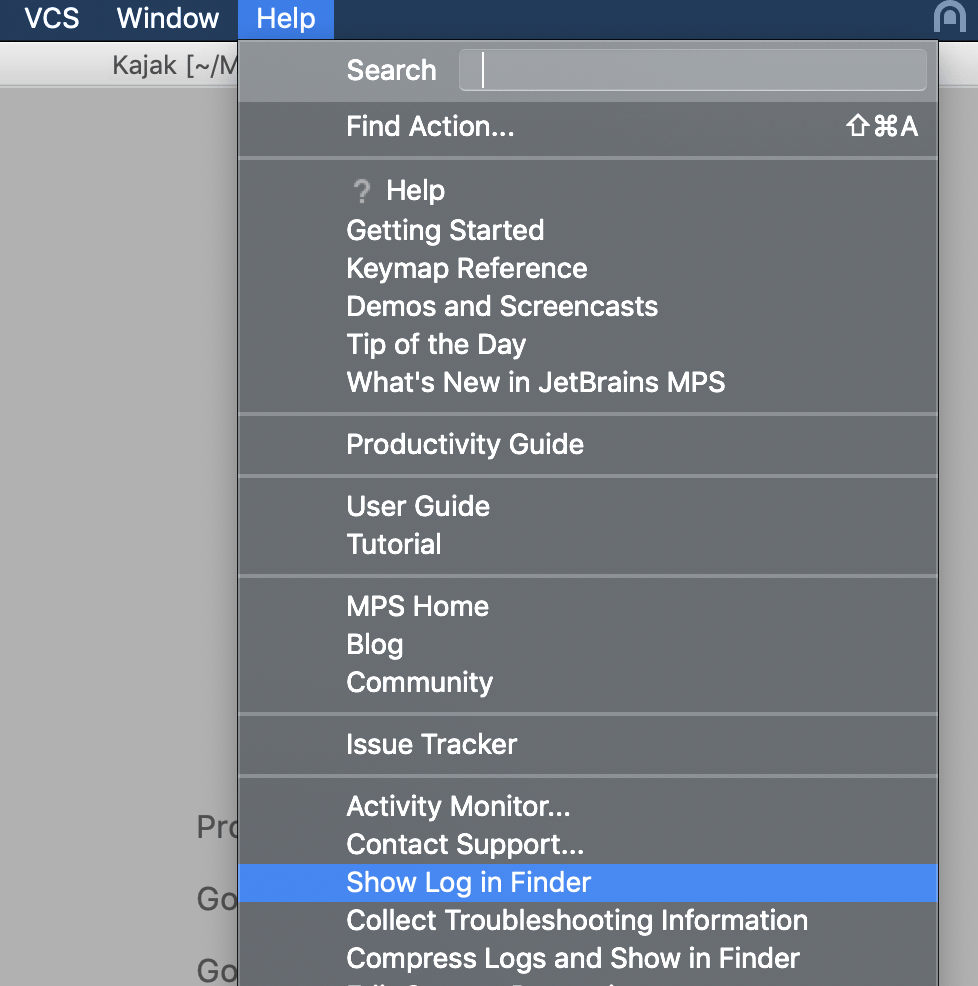The height and width of the screenshot is (986, 978).
Task: Open the Window menu
Action: coord(166,19)
